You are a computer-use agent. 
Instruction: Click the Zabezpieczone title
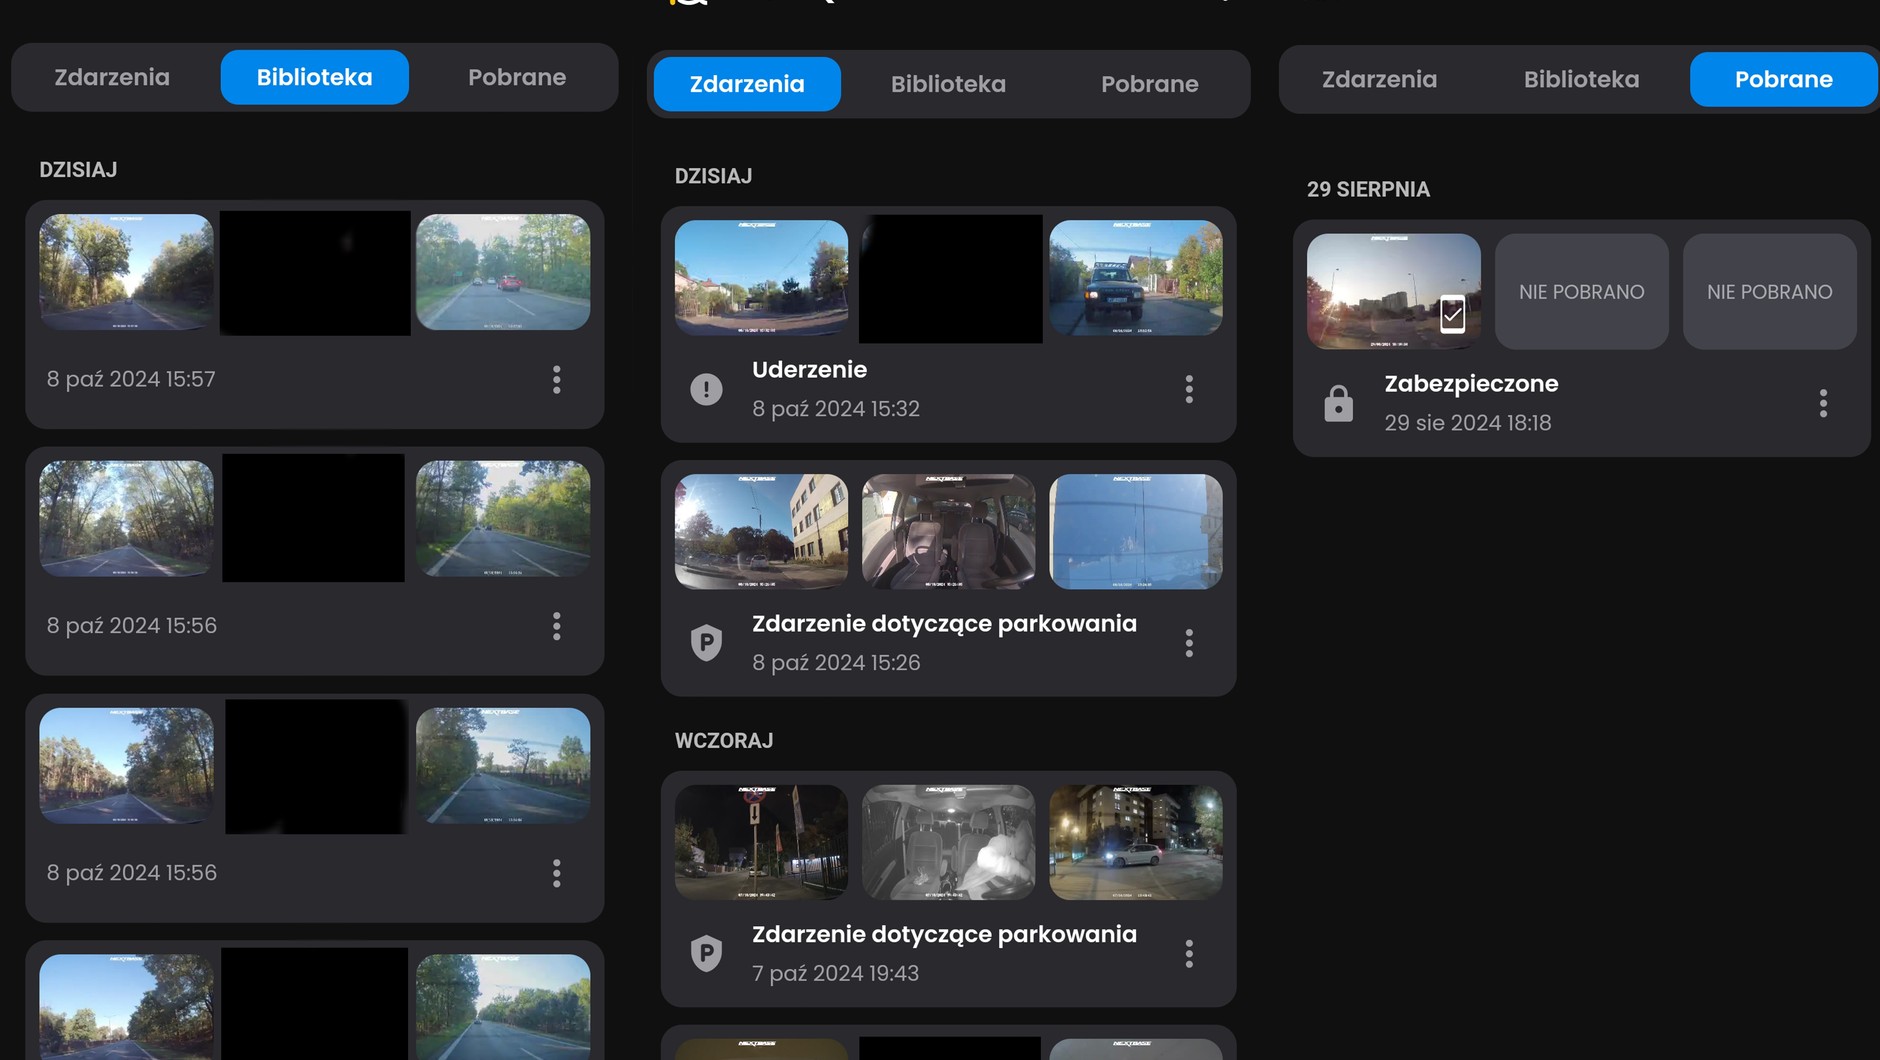[x=1471, y=384]
